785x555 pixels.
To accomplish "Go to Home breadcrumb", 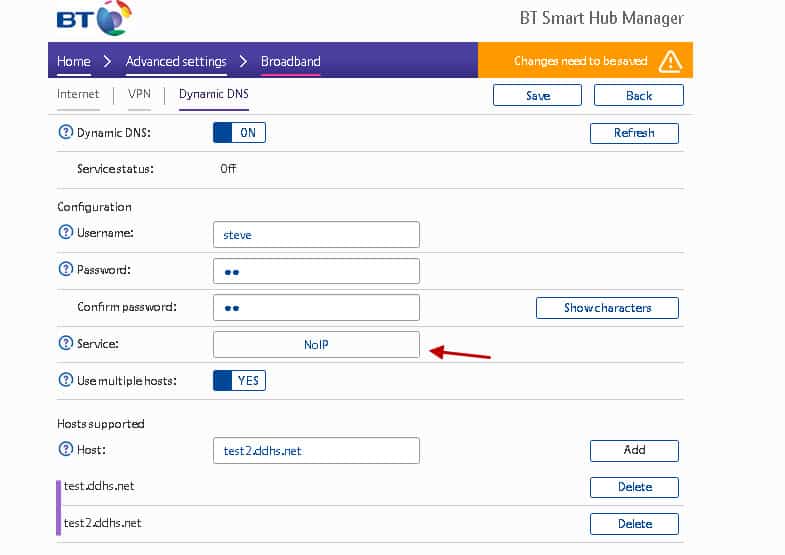I will pyautogui.click(x=74, y=62).
